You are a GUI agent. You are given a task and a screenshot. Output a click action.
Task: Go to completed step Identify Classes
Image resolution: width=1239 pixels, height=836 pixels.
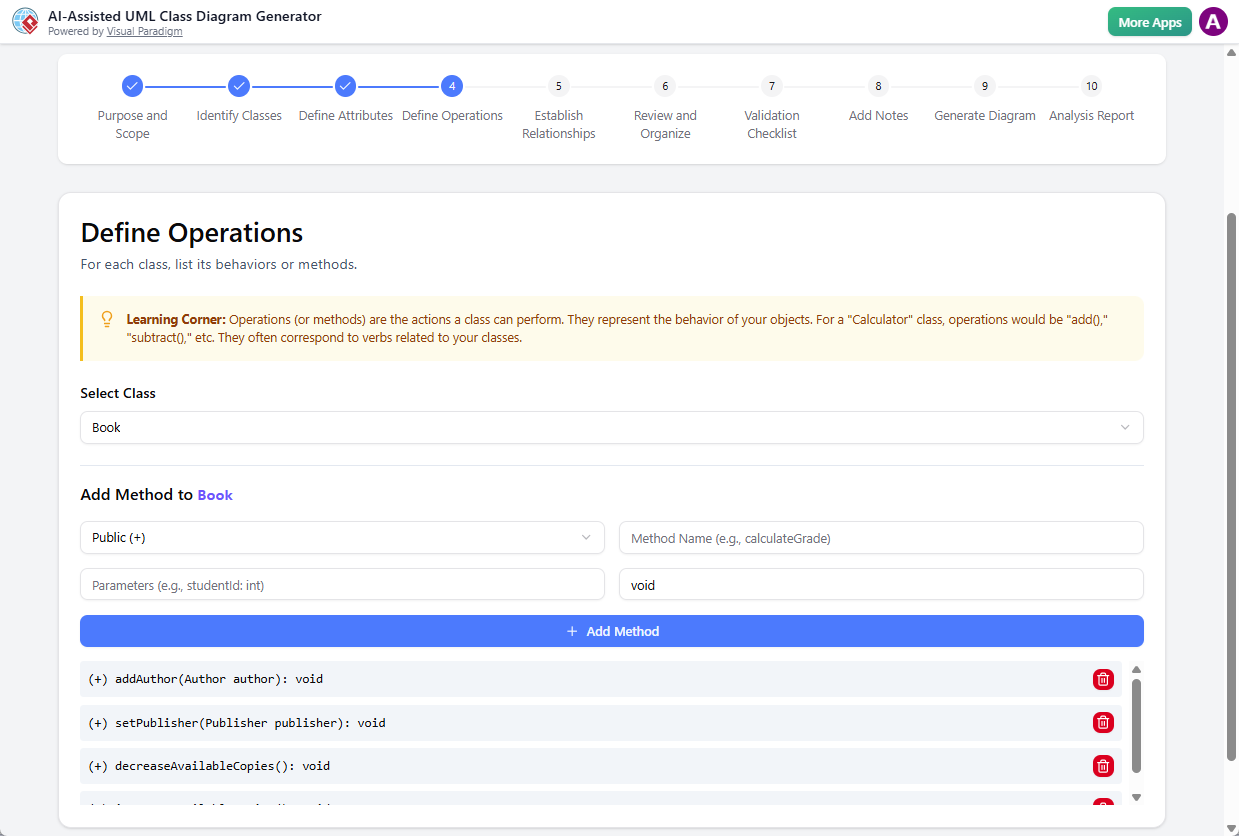coord(238,86)
